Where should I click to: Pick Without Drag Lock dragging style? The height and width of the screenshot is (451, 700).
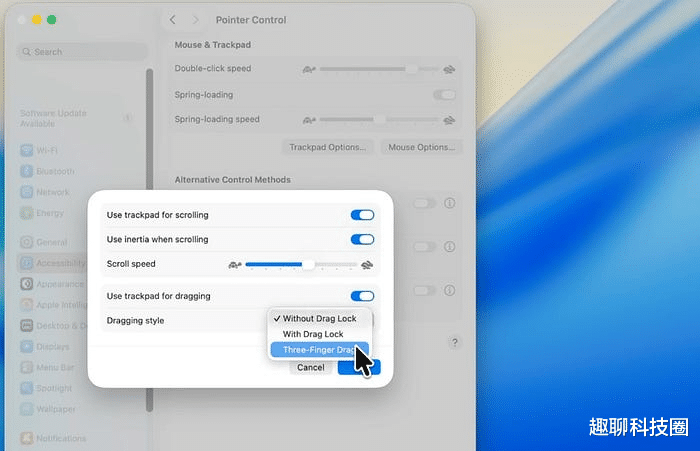pos(319,318)
